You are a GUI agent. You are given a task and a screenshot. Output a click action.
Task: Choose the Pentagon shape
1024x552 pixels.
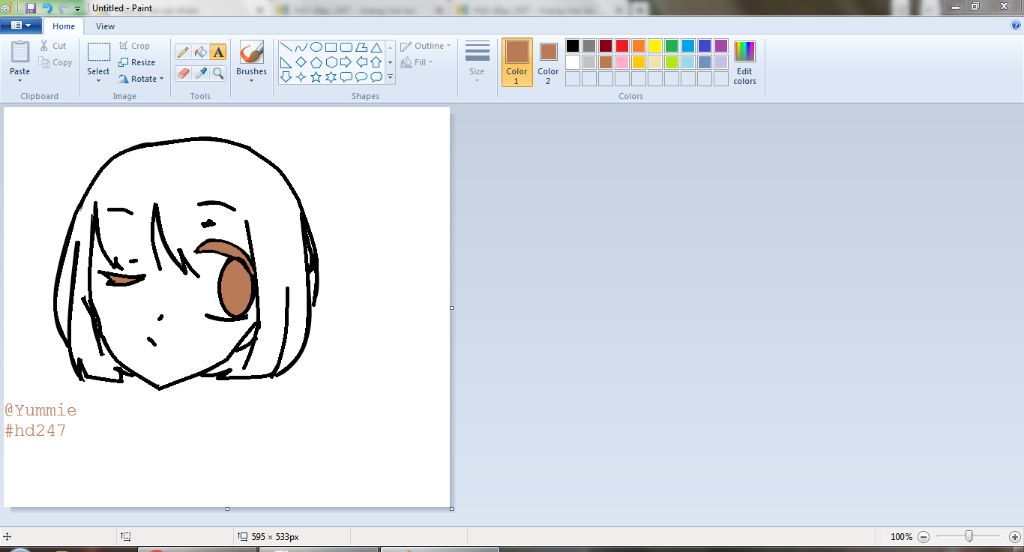[x=316, y=62]
